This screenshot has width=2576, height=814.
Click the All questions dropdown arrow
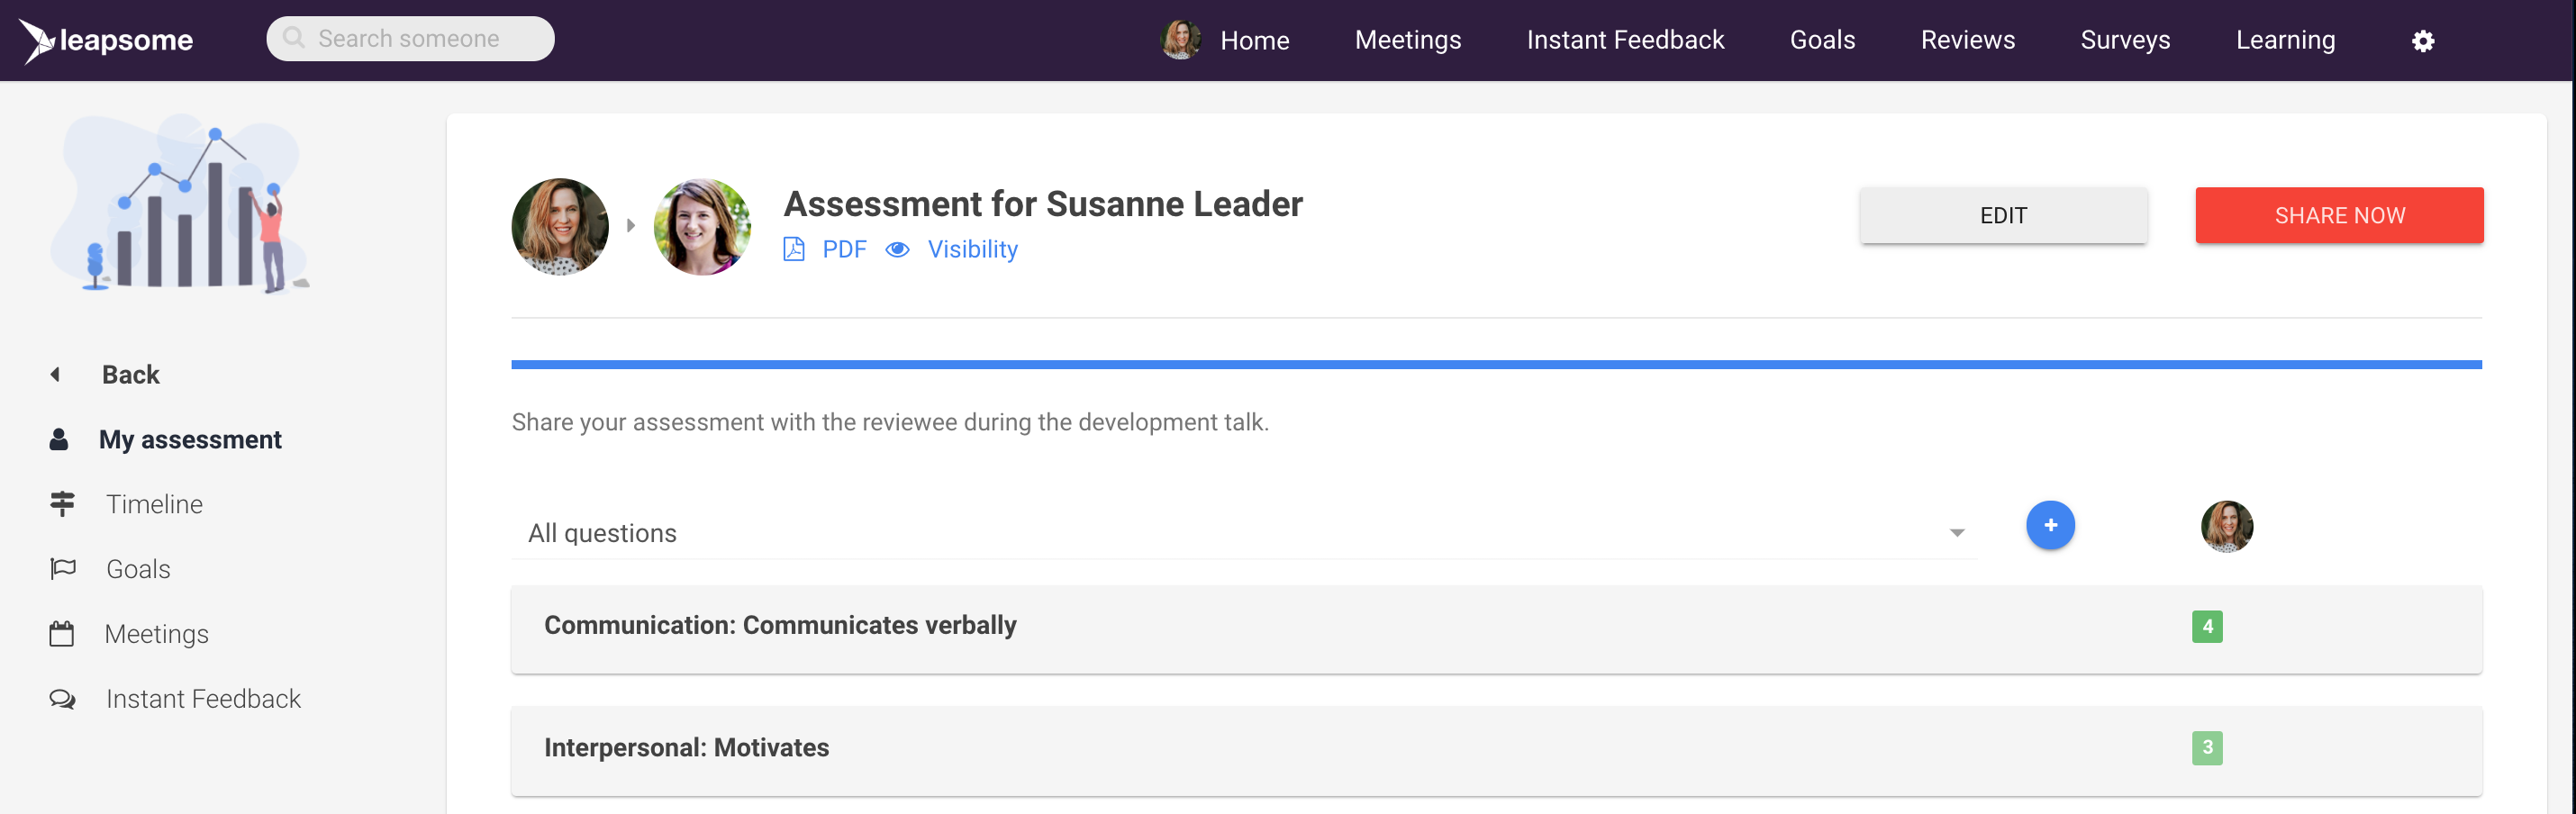pos(1957,533)
